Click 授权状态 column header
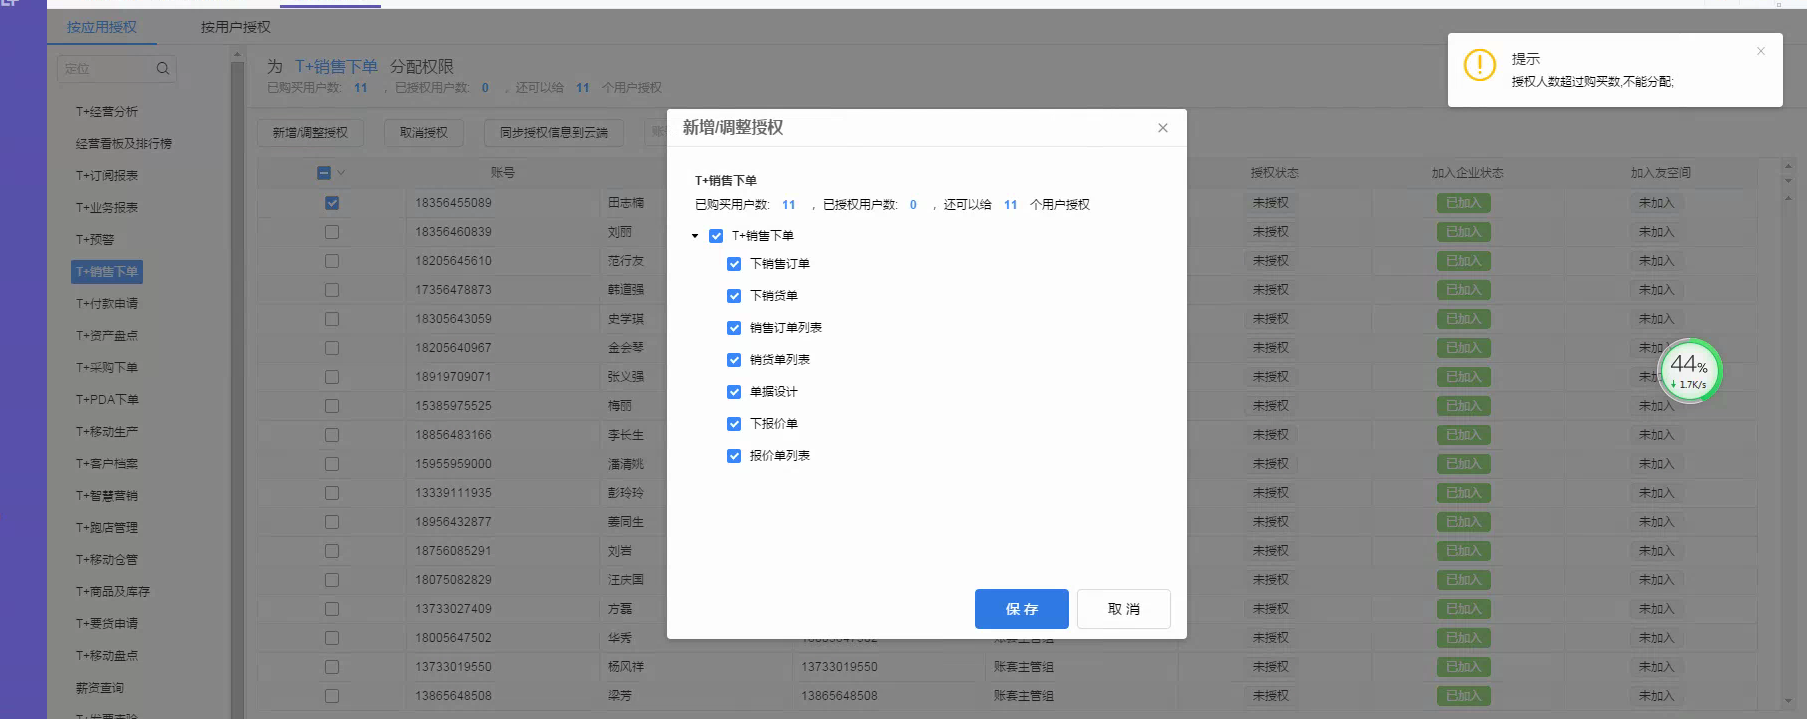 pyautogui.click(x=1274, y=173)
